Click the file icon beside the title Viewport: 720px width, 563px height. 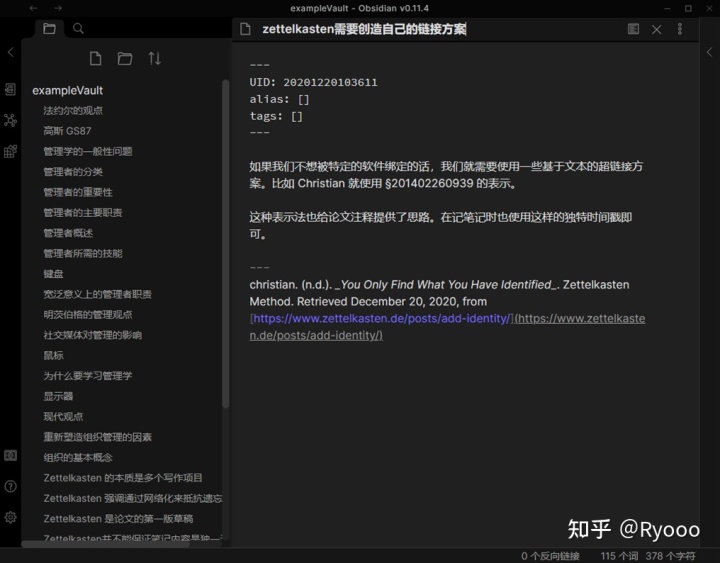tap(246, 29)
